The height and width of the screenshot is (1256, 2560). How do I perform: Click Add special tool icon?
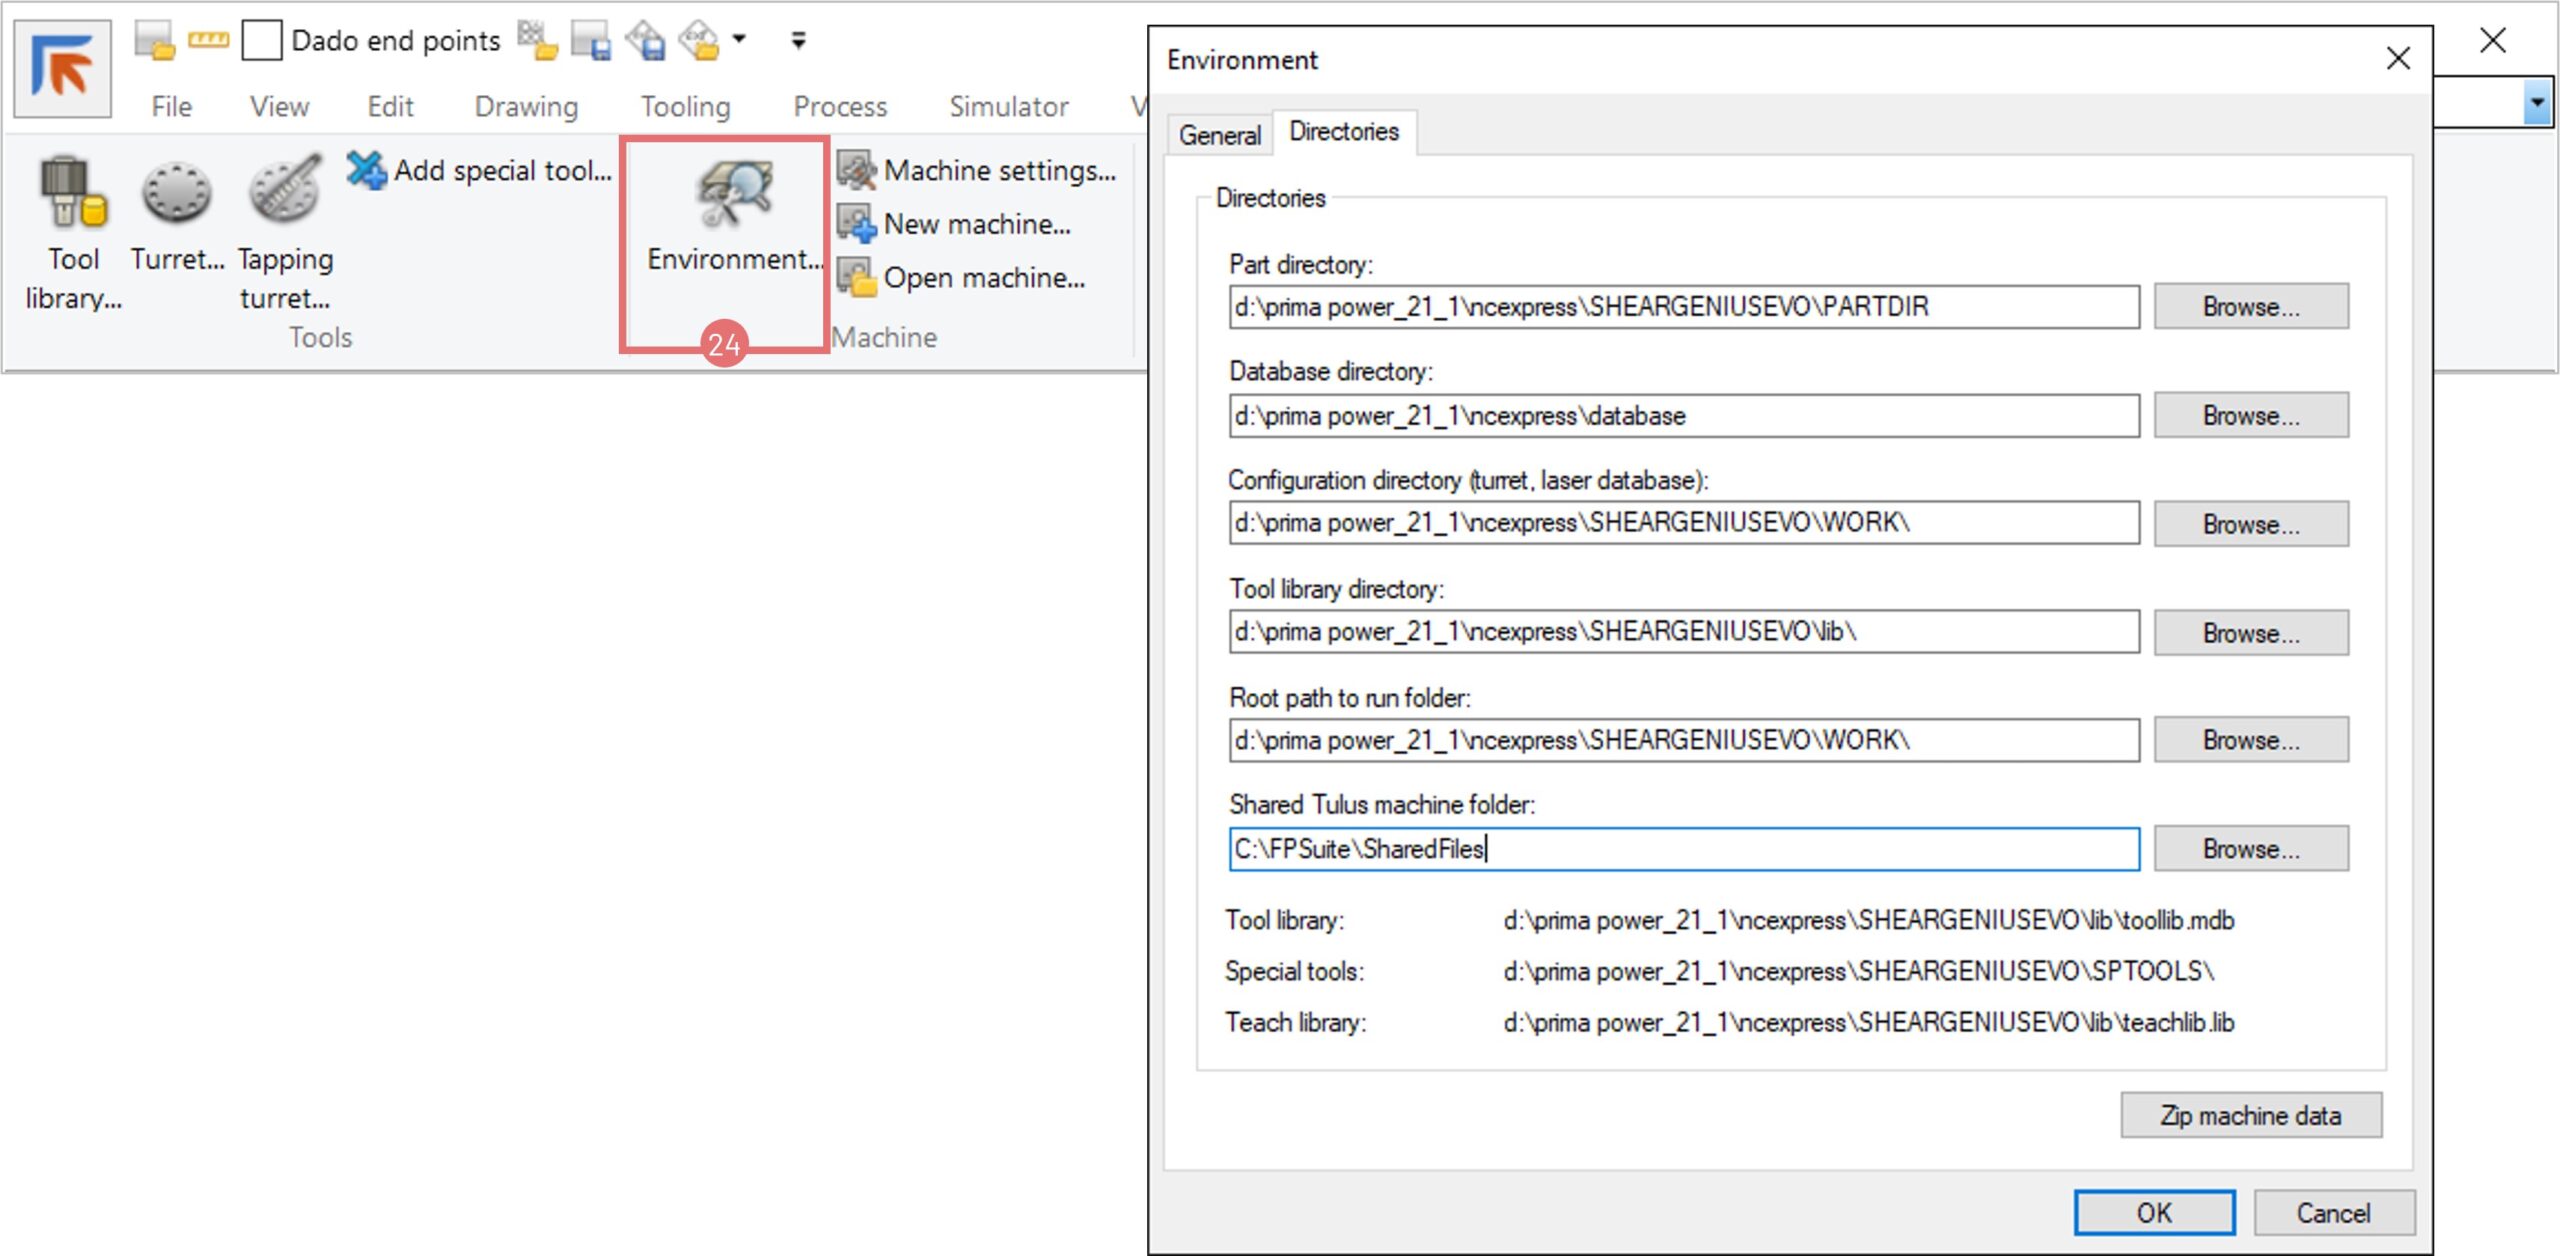click(x=367, y=170)
